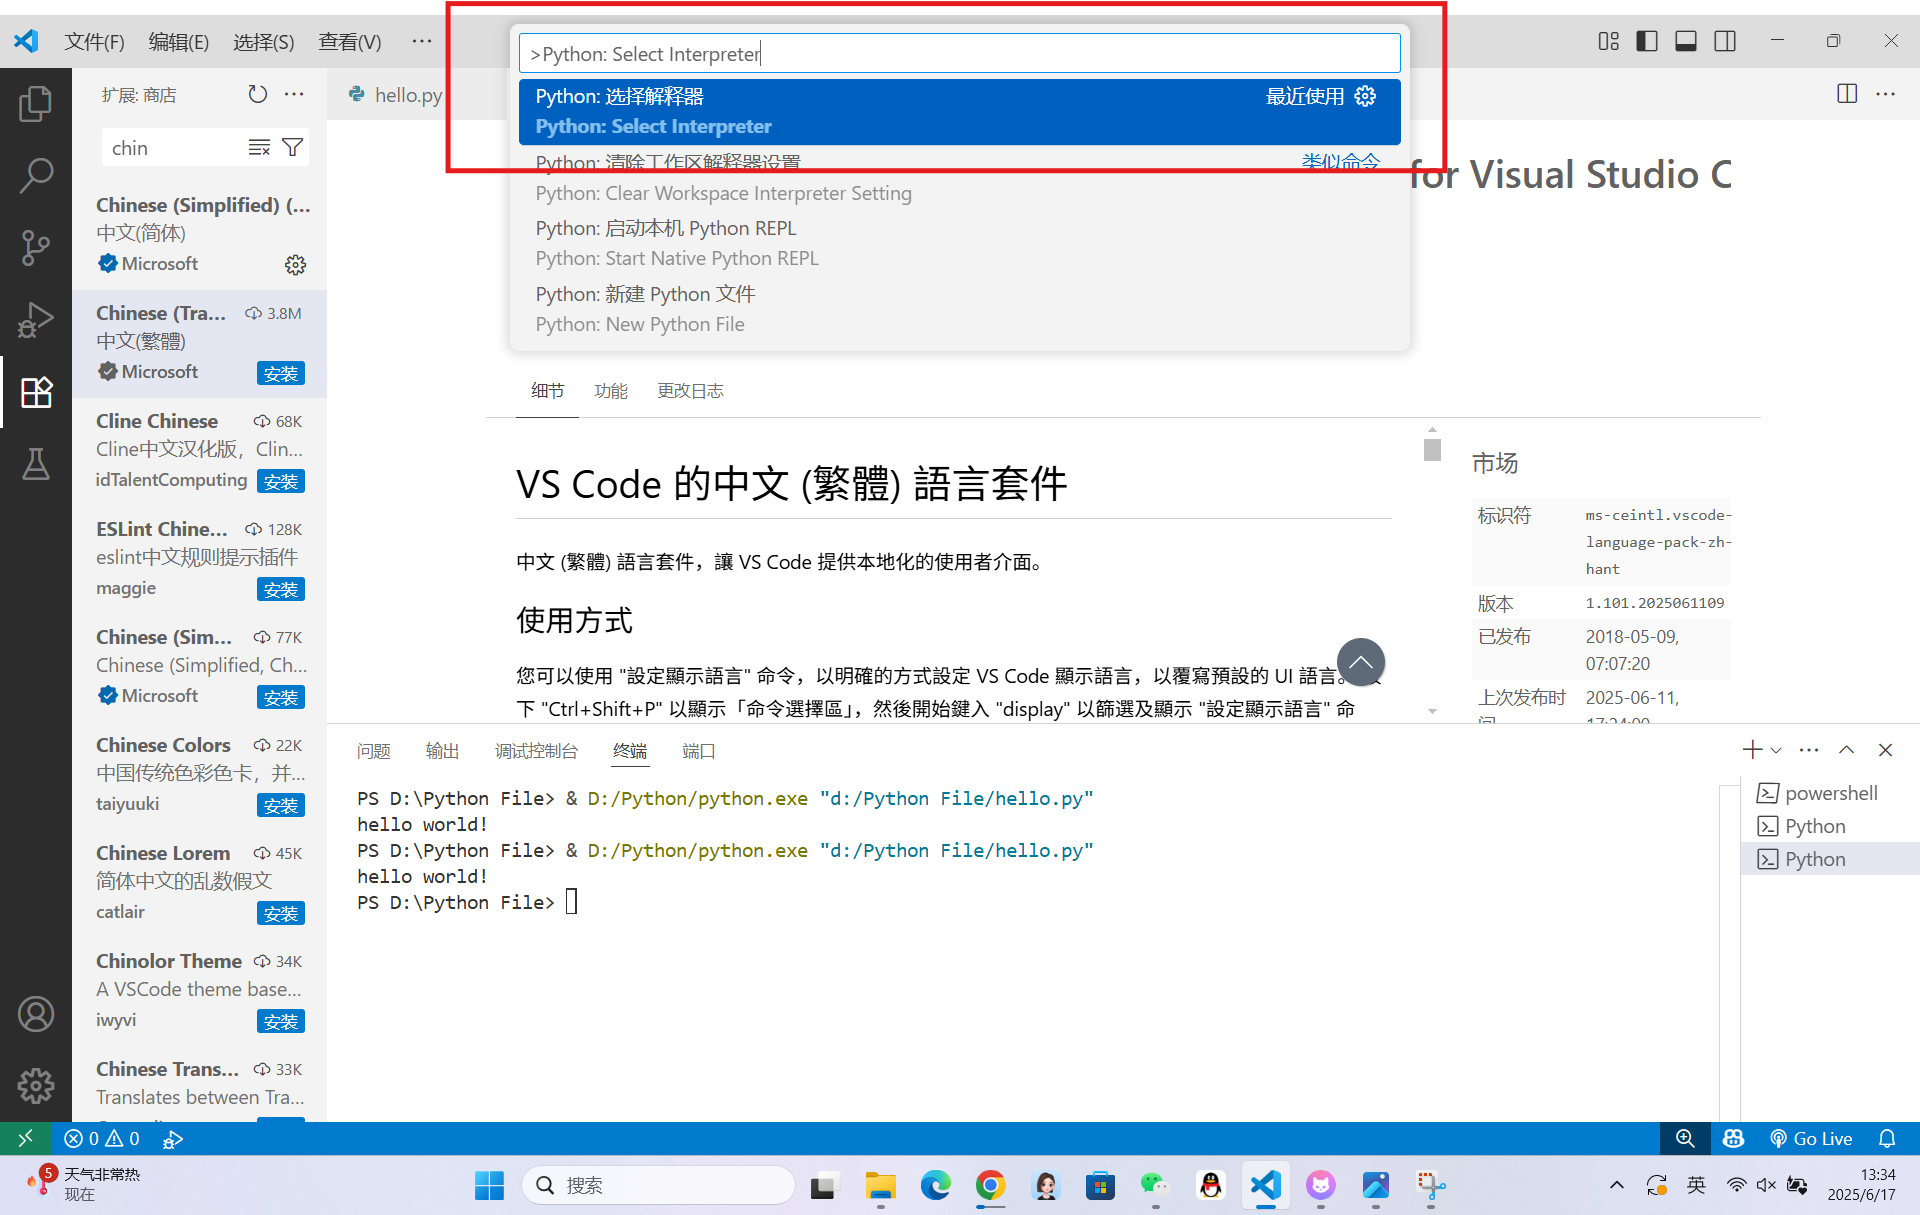Open Run and Debug view
This screenshot has height=1215, width=1920.
36,320
